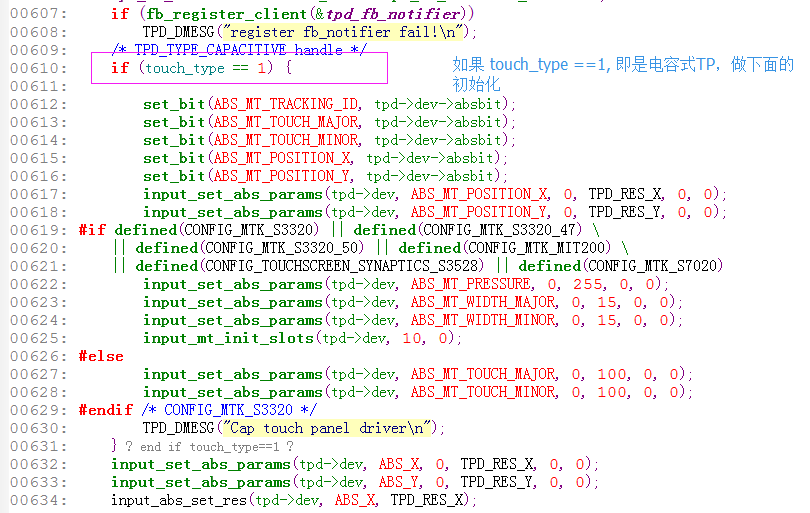810x513 pixels.
Task: Click CONFIG_MTK_S7020 macro
Action: pyautogui.click(x=653, y=266)
